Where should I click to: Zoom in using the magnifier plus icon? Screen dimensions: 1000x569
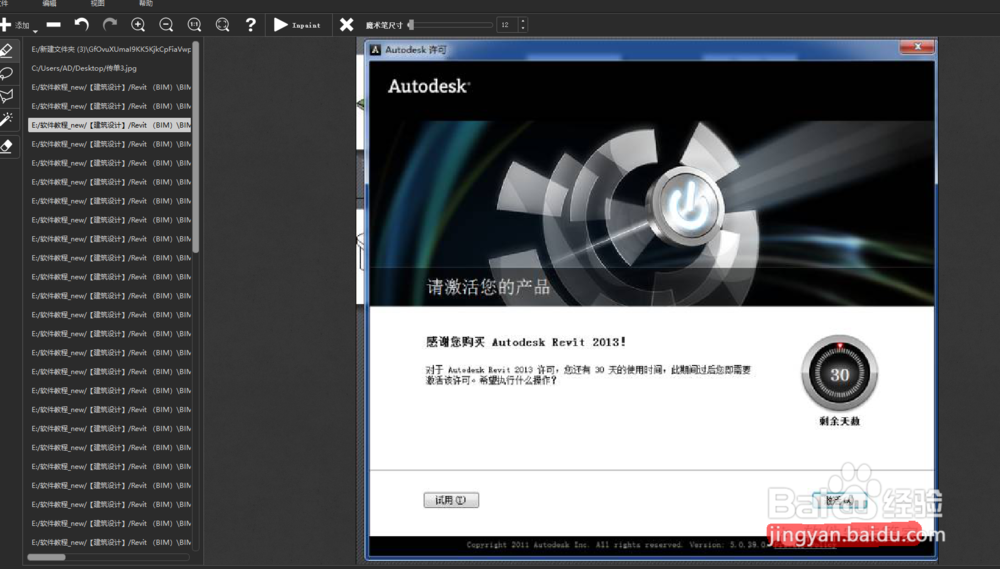(x=138, y=25)
